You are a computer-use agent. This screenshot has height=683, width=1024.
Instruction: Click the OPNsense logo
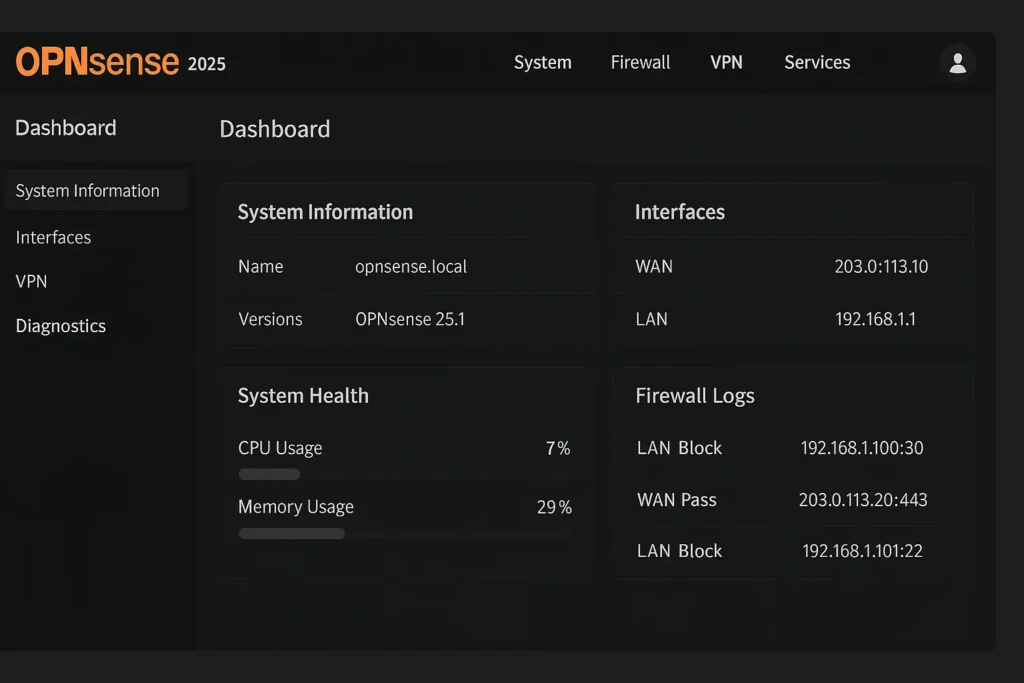[x=97, y=62]
